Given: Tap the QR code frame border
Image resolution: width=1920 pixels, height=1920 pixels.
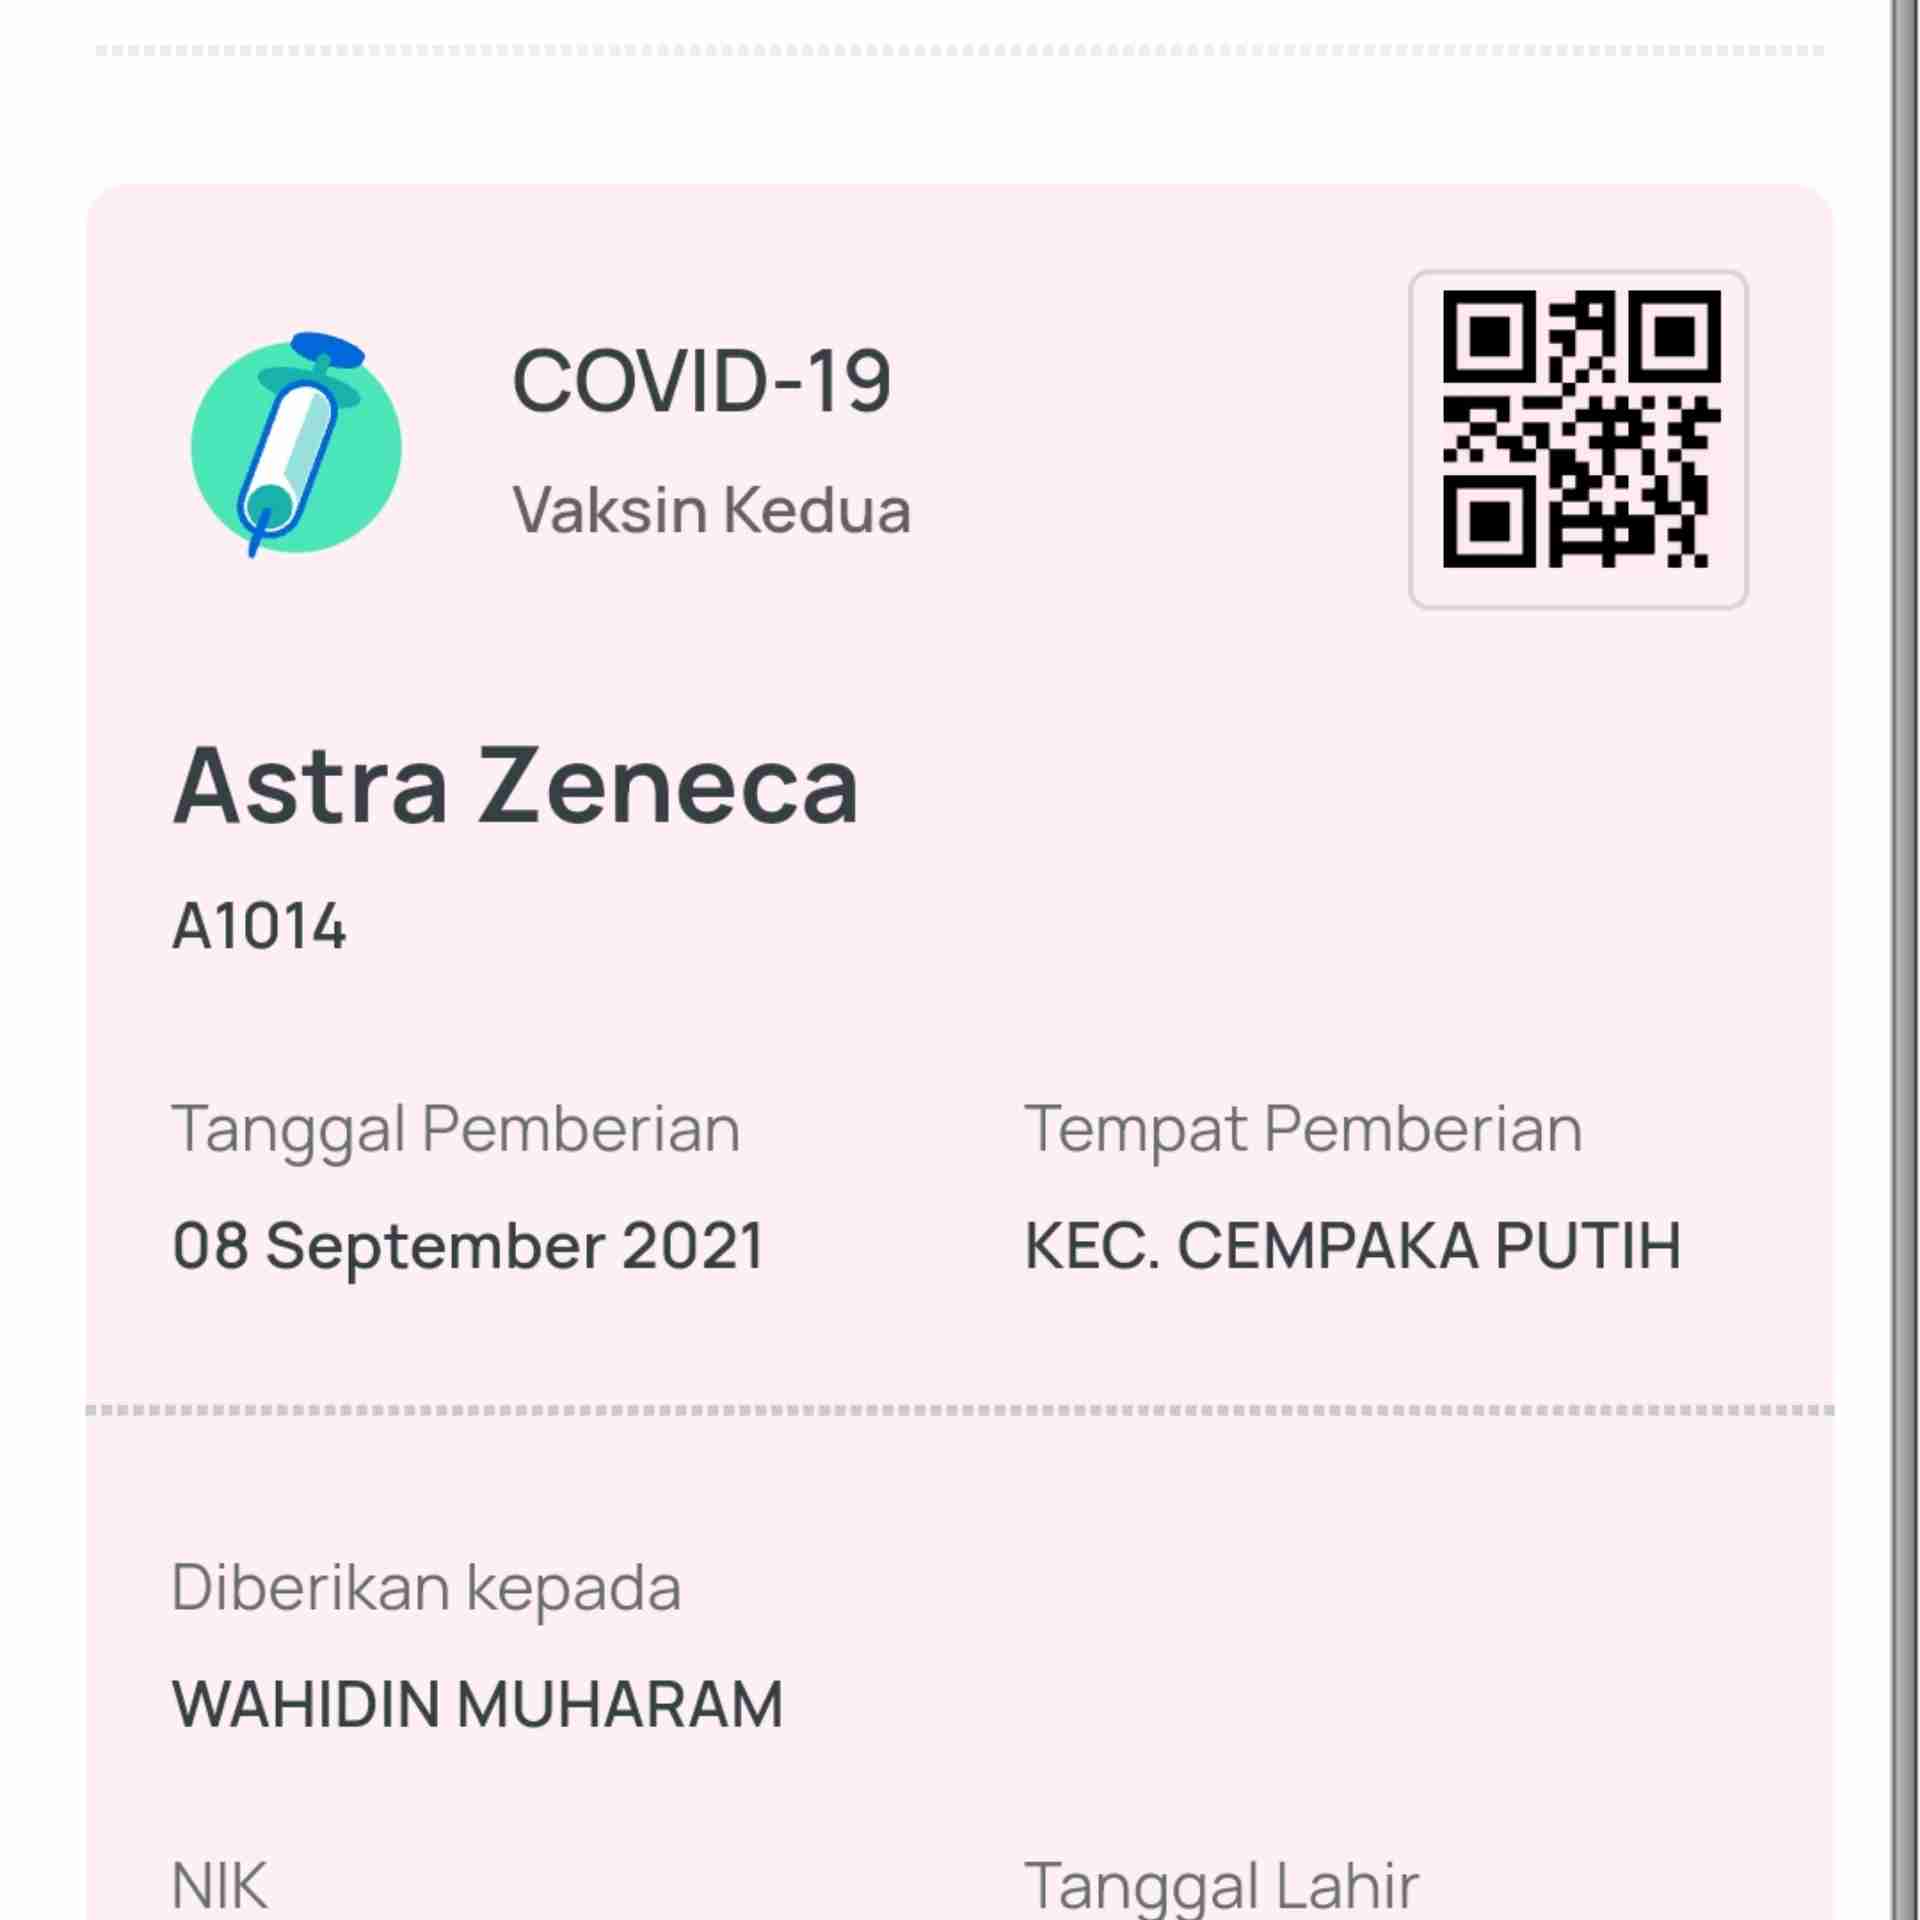Looking at the screenshot, I should click(x=1579, y=273).
